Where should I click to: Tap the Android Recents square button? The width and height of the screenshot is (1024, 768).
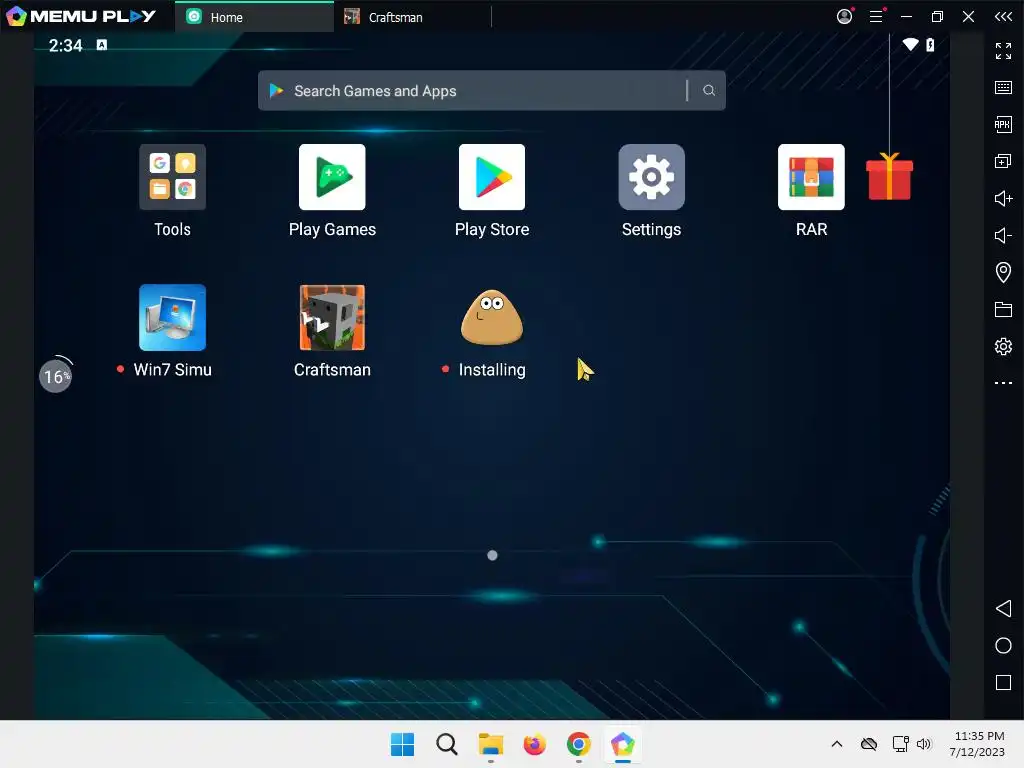pos(1003,682)
